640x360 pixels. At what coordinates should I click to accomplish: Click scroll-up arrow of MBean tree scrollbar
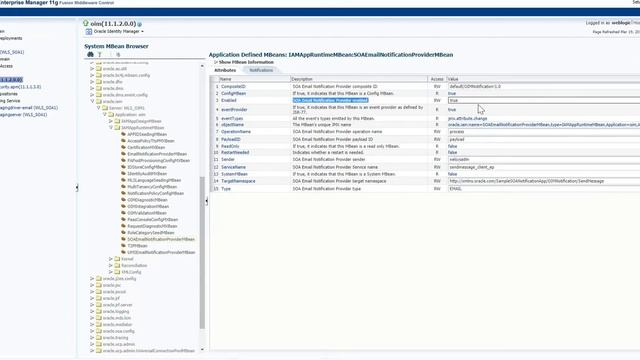pyautogui.click(x=202, y=66)
